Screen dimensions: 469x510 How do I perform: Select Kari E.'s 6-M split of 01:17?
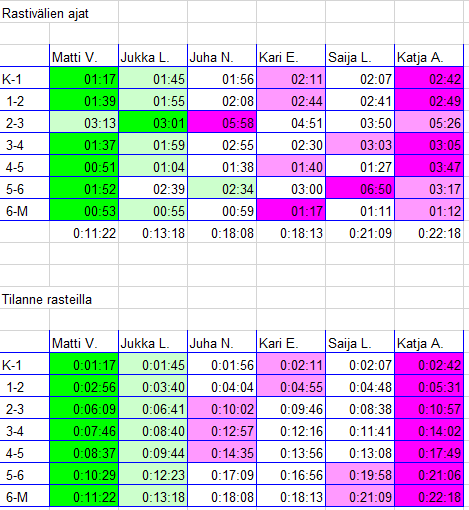(x=291, y=211)
